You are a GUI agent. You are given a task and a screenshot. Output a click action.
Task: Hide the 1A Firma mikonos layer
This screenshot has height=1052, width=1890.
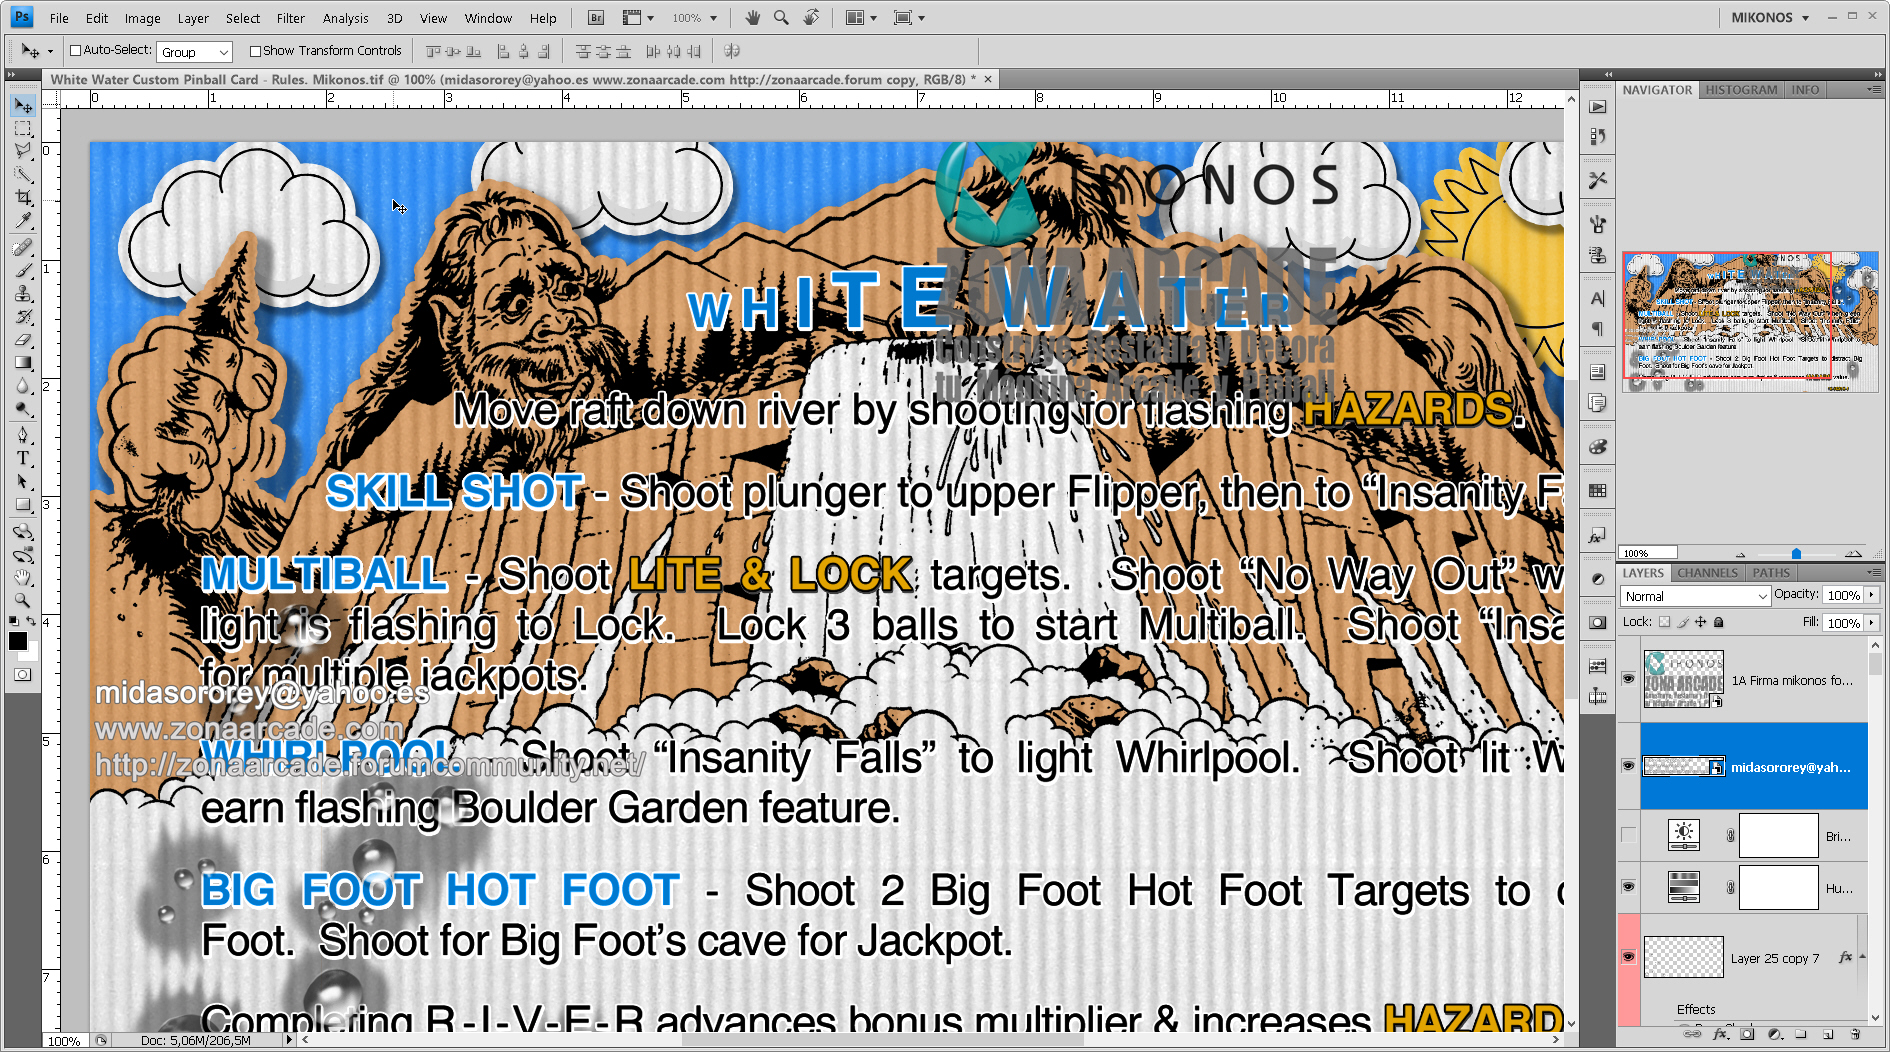click(x=1628, y=679)
